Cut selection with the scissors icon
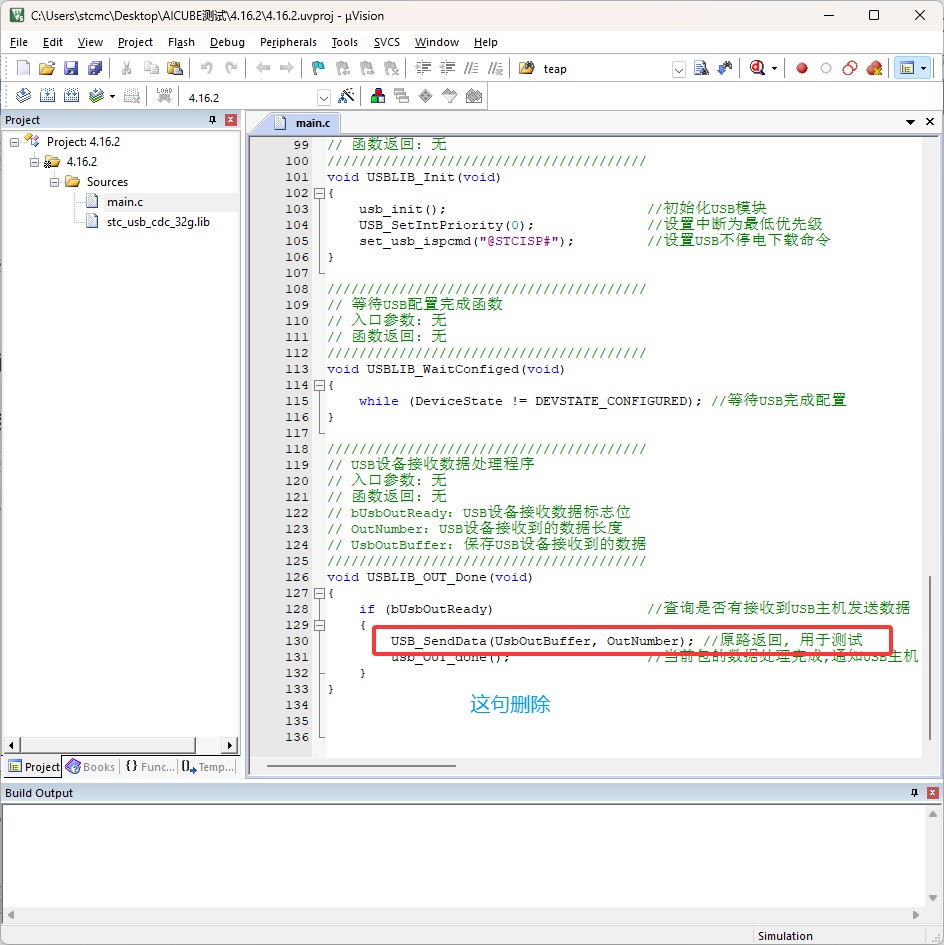The width and height of the screenshot is (944, 945). (x=127, y=68)
